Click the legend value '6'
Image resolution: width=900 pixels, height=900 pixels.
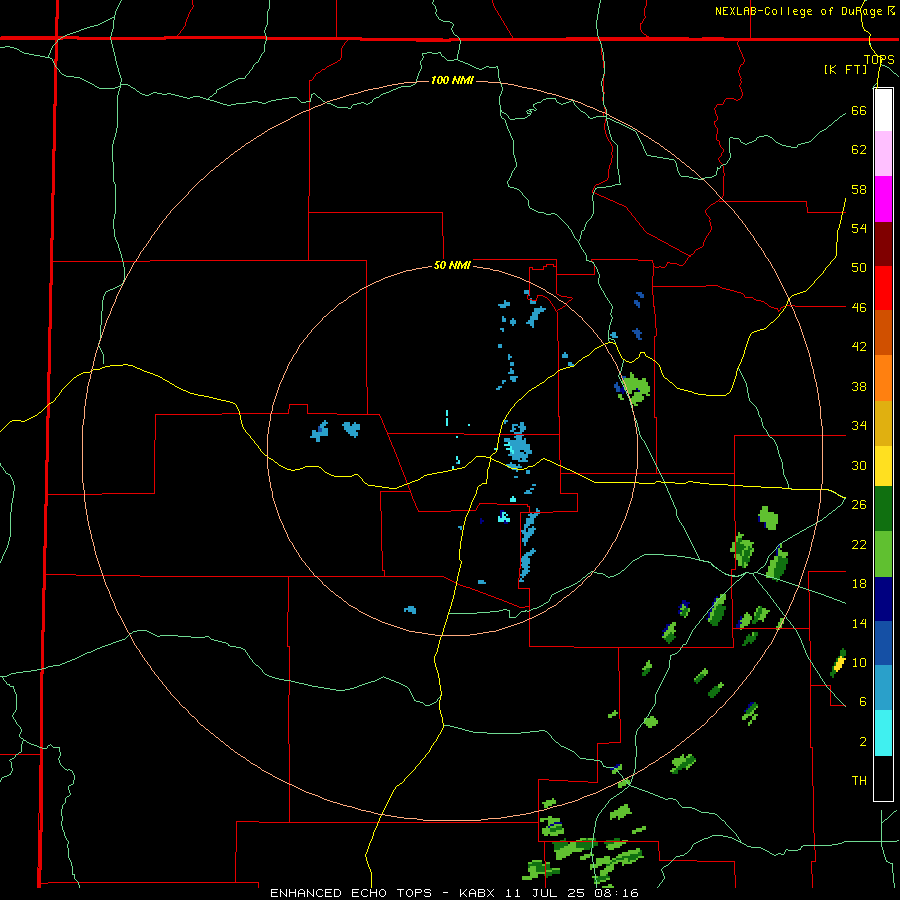click(x=863, y=702)
